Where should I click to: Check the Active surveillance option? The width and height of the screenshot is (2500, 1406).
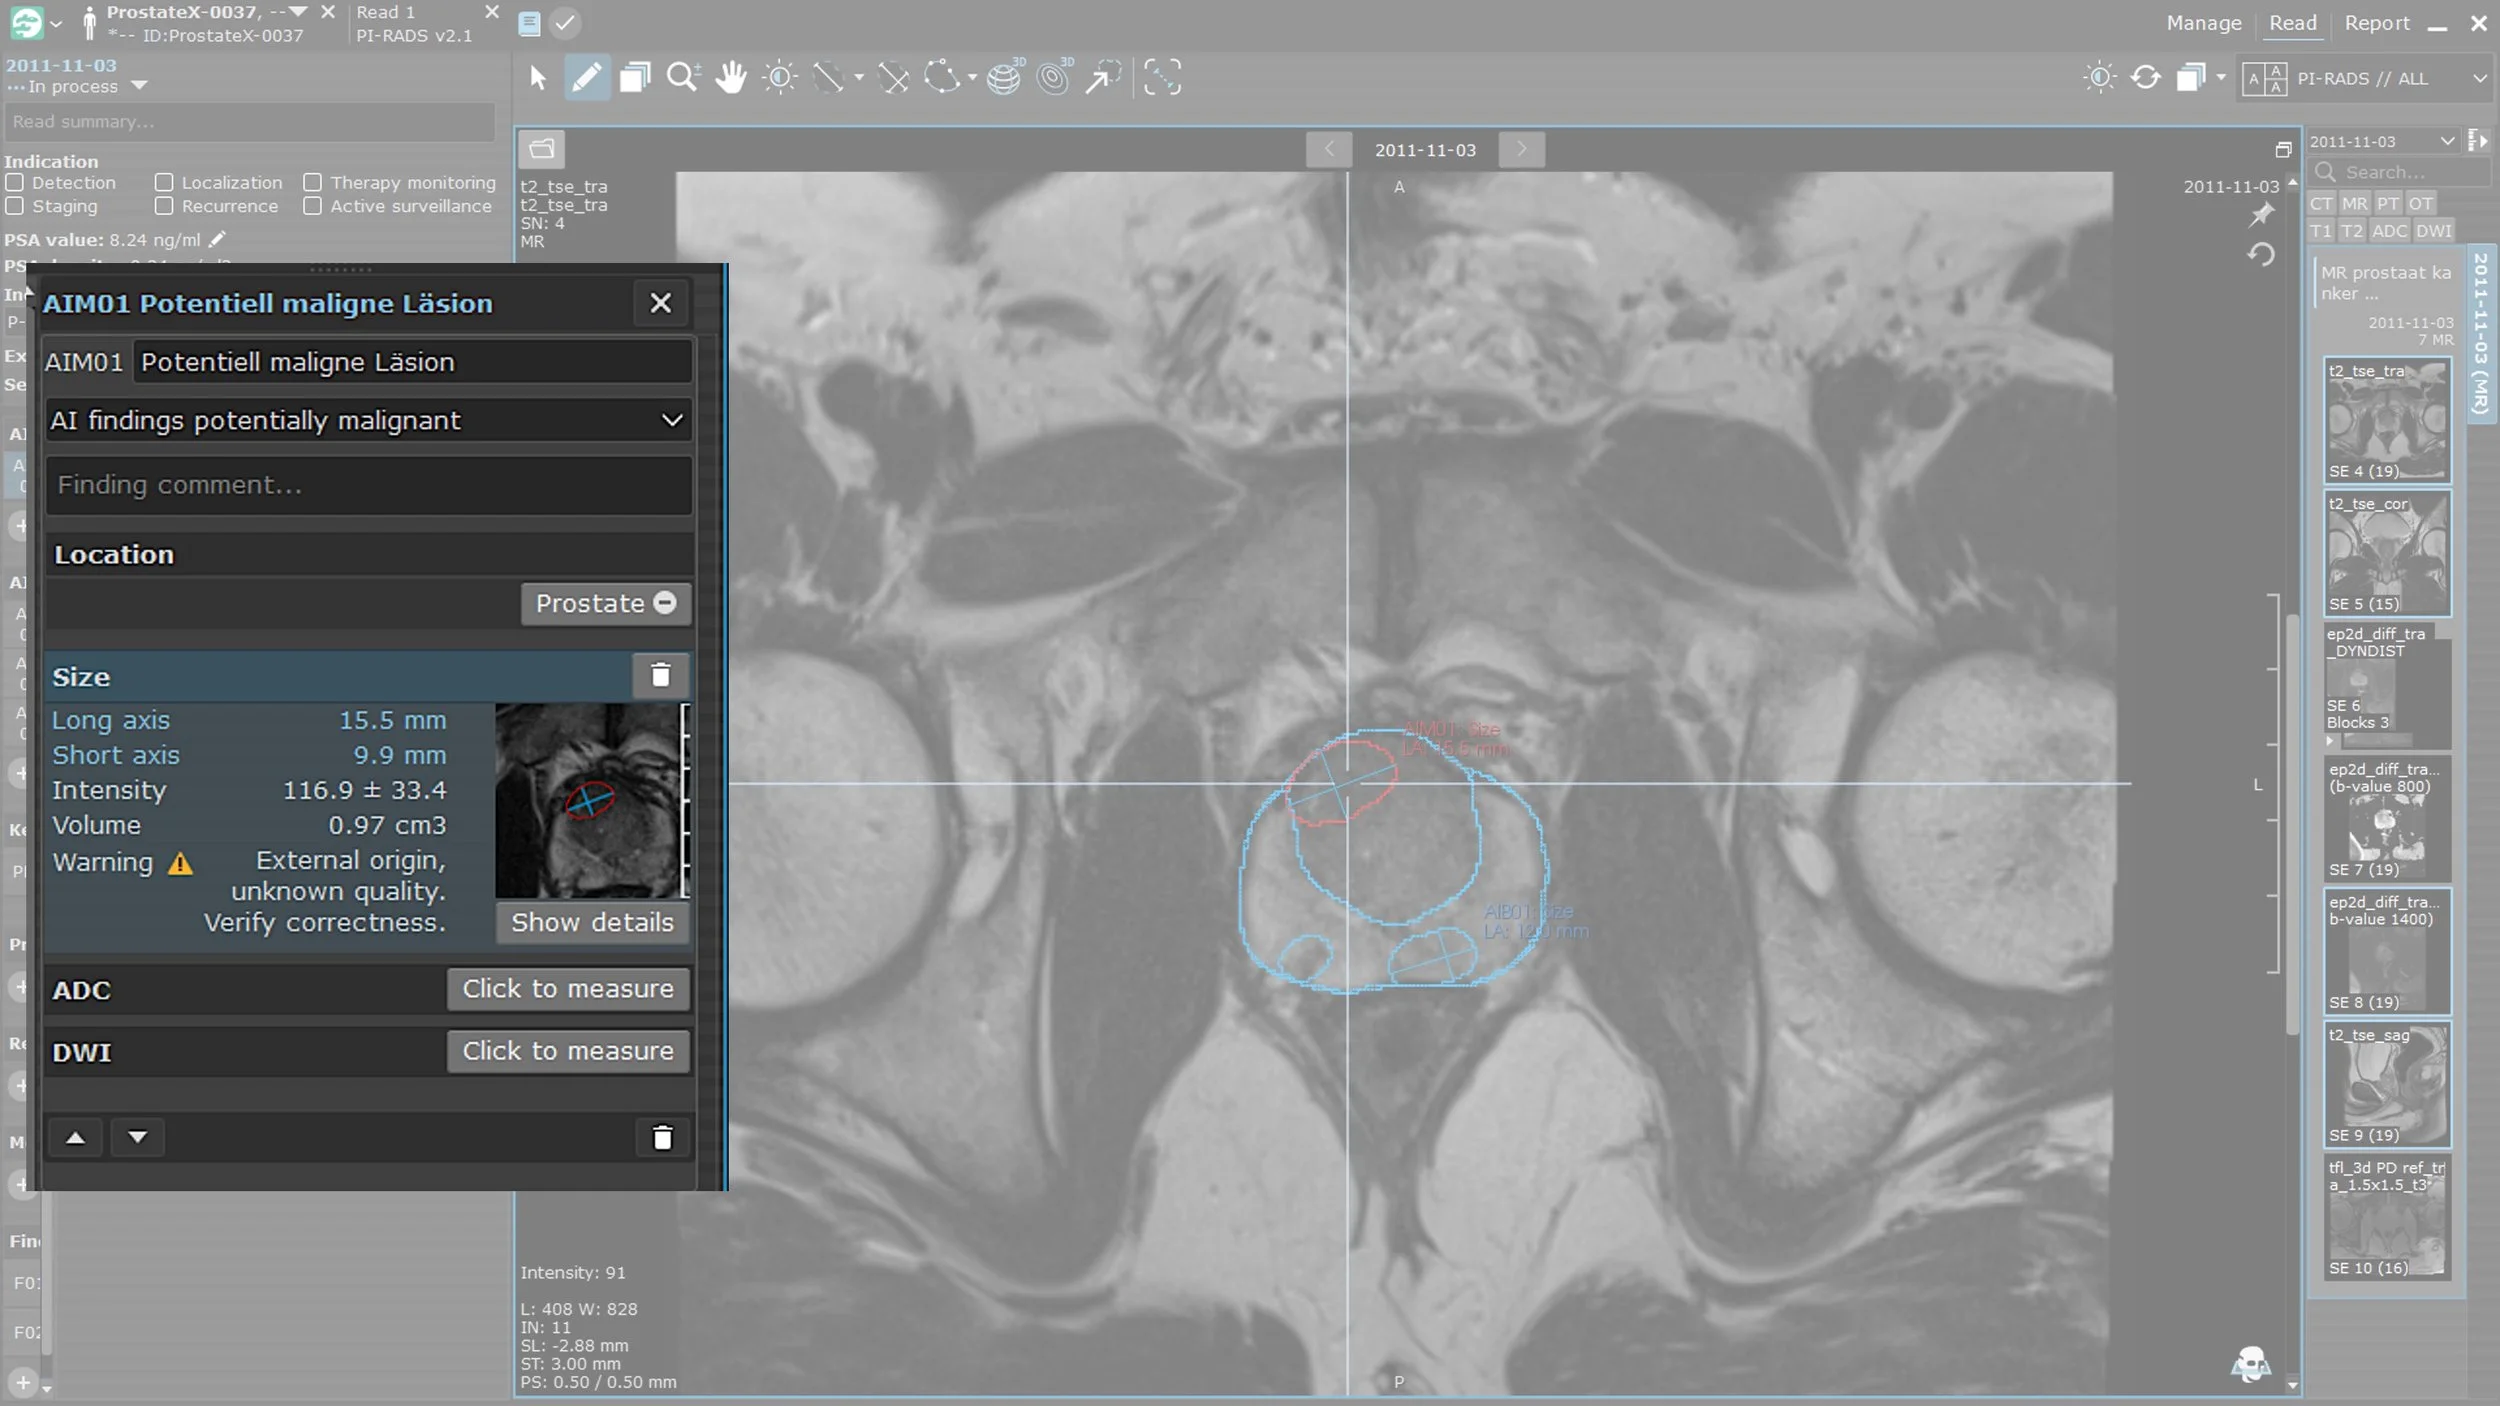(313, 206)
